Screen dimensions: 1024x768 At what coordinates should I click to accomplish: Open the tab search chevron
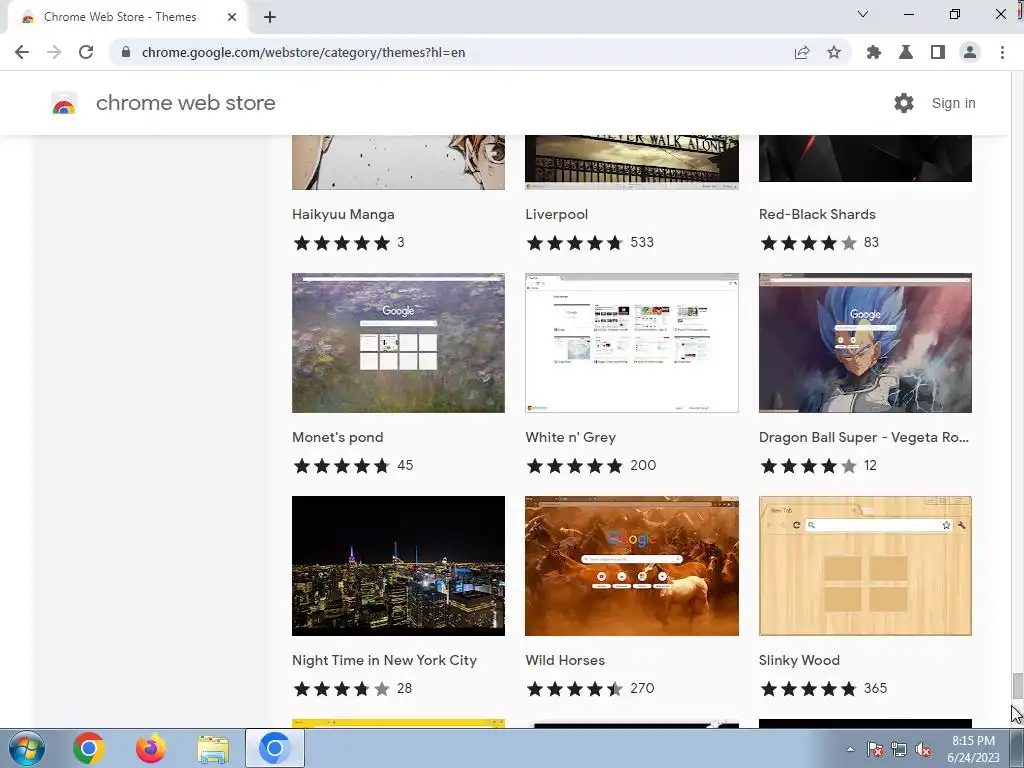863,14
